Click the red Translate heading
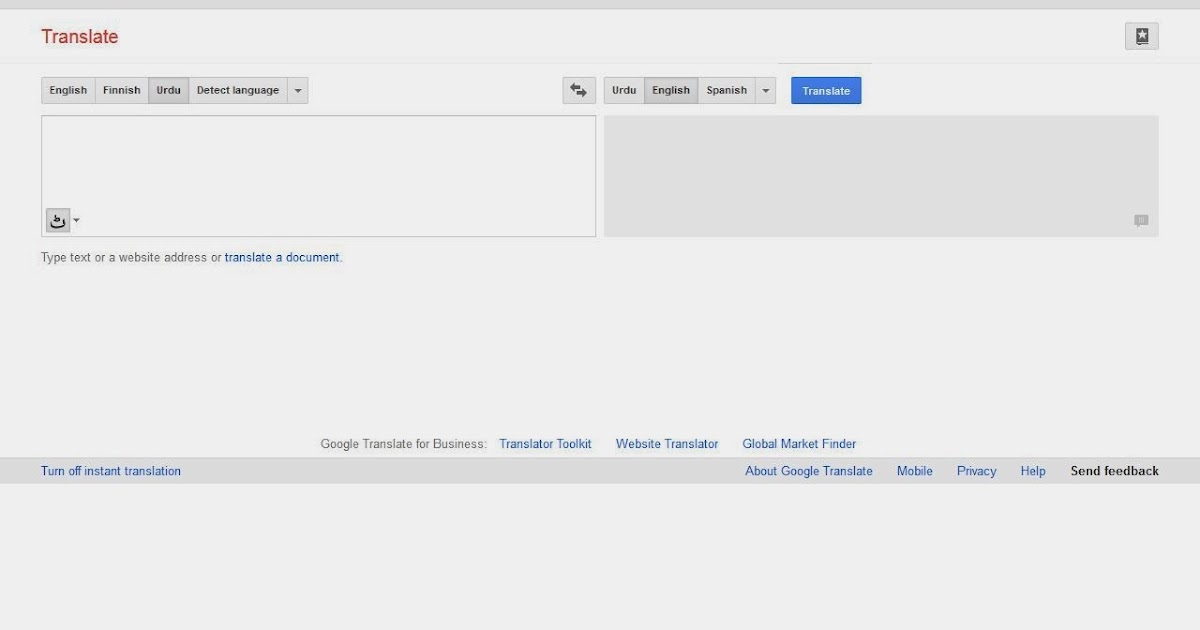This screenshot has width=1200, height=630. [80, 37]
